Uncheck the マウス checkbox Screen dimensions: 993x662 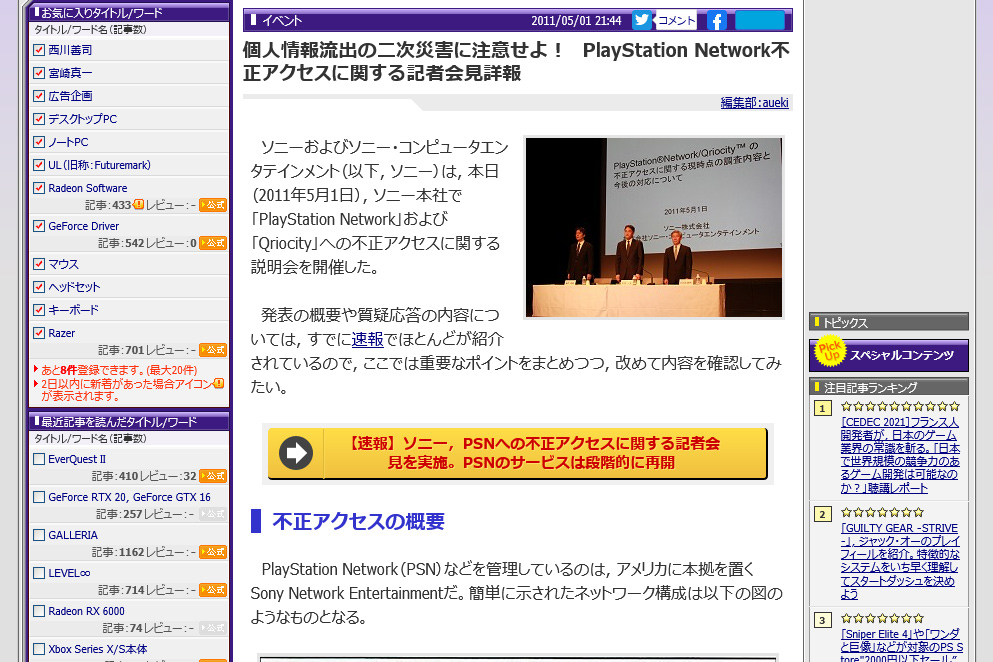[39, 264]
